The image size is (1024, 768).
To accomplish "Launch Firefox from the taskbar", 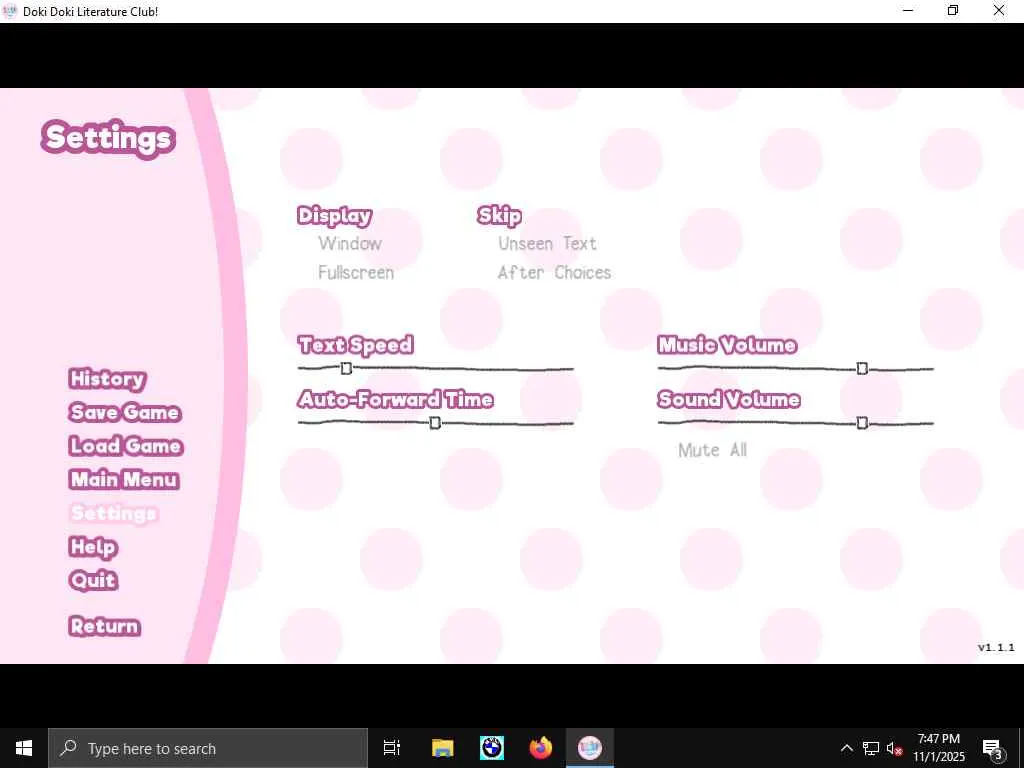I will 541,748.
